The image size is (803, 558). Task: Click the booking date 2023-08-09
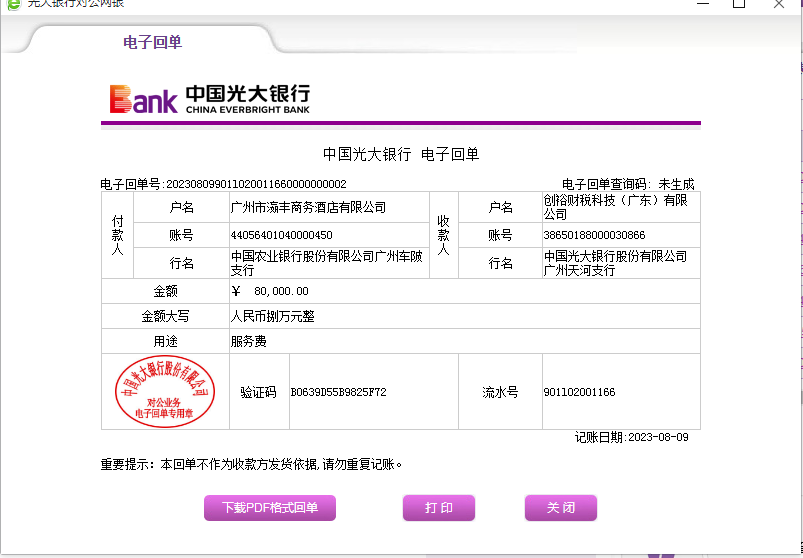pyautogui.click(x=658, y=438)
